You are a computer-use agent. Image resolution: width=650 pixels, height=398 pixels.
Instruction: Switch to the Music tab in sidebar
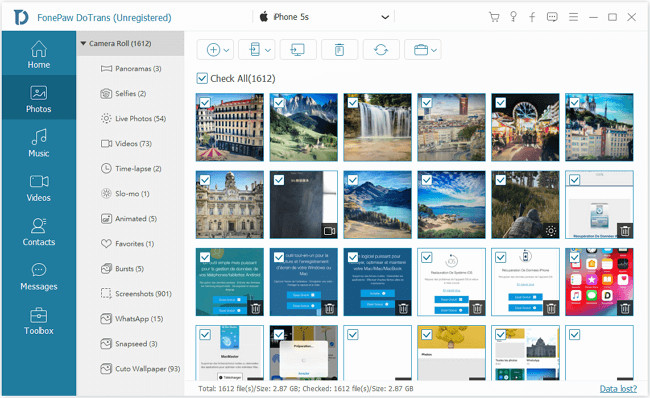point(39,143)
